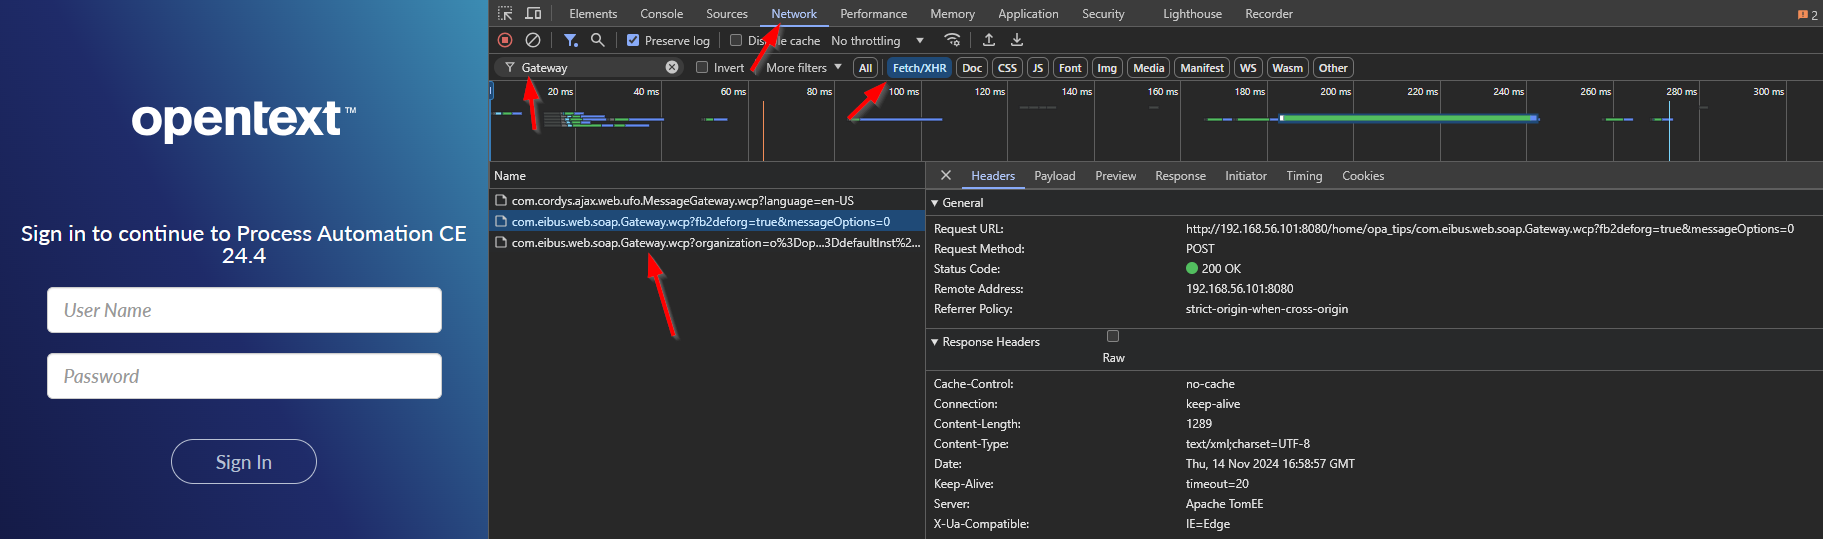Click the User Name input field
The width and height of the screenshot is (1823, 539).
tap(244, 310)
